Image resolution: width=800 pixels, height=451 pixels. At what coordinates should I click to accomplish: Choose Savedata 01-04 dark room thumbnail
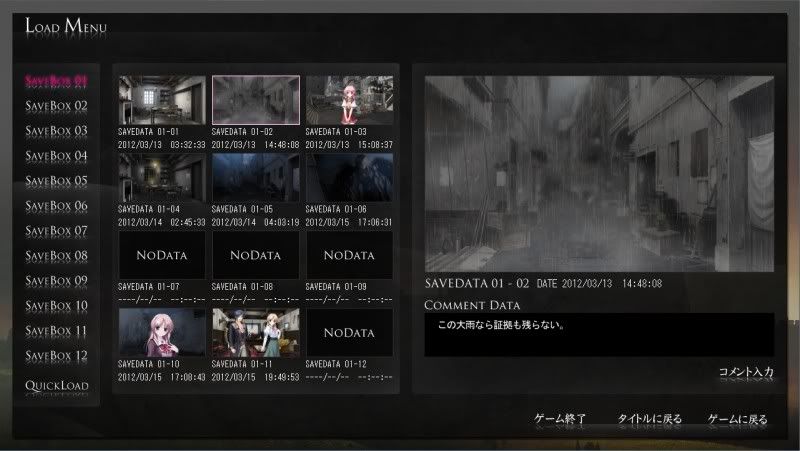[162, 178]
